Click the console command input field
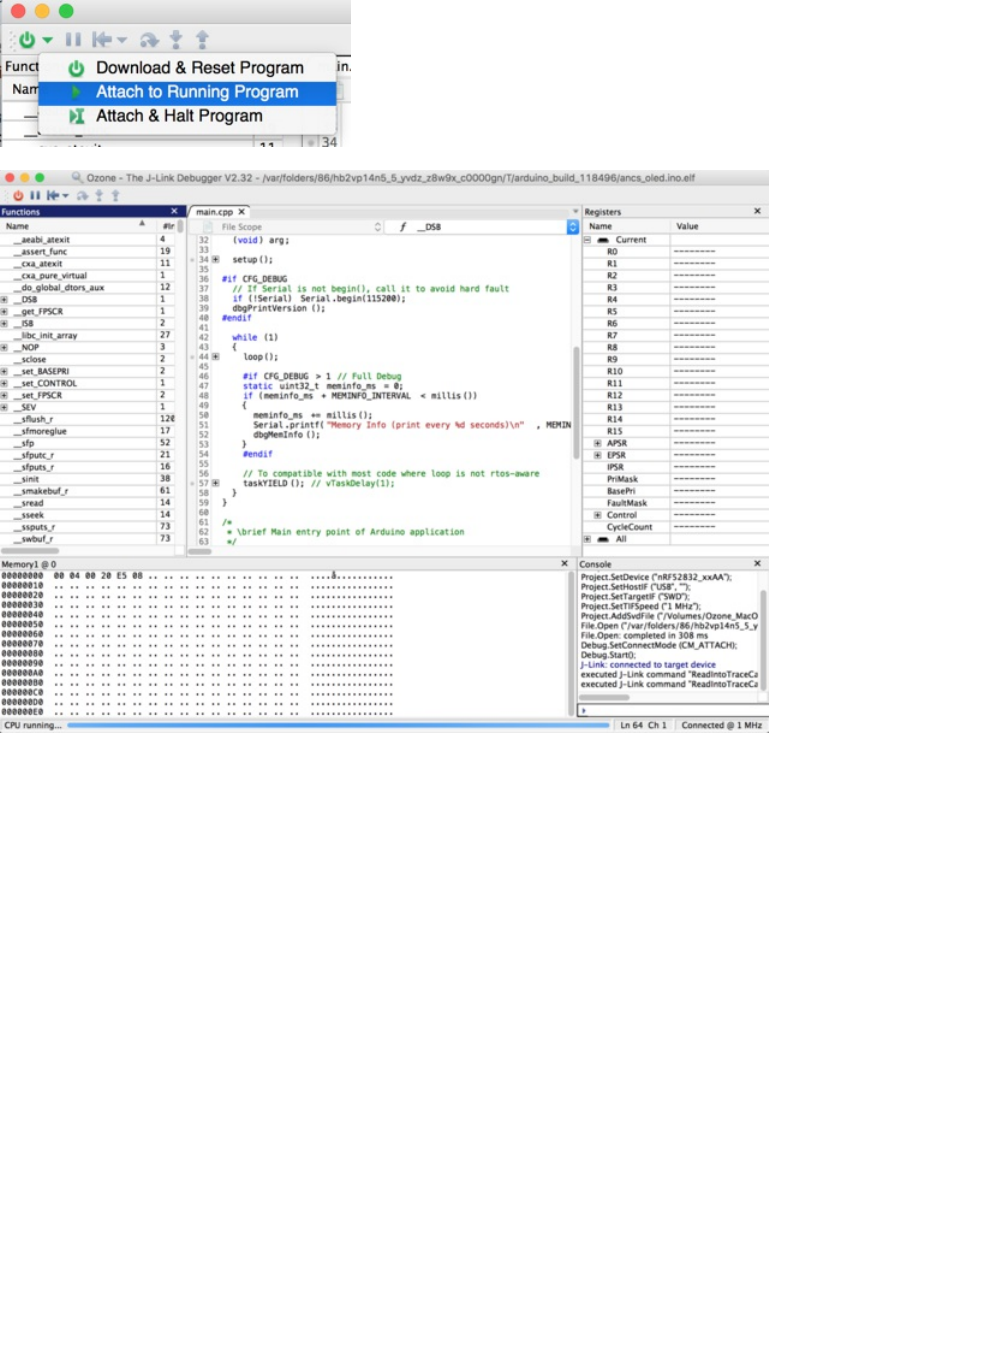Viewport: 996px width, 1358px height. pyautogui.click(x=673, y=711)
